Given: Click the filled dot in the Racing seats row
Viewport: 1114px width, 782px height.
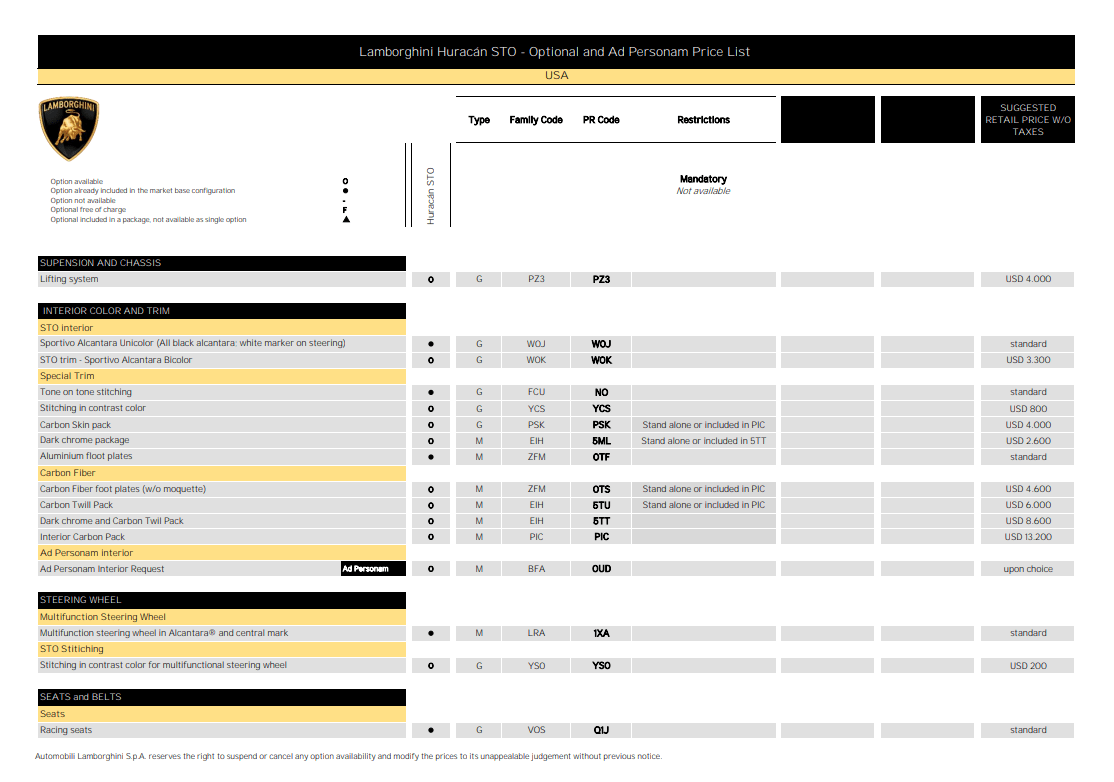Looking at the screenshot, I should click(431, 730).
